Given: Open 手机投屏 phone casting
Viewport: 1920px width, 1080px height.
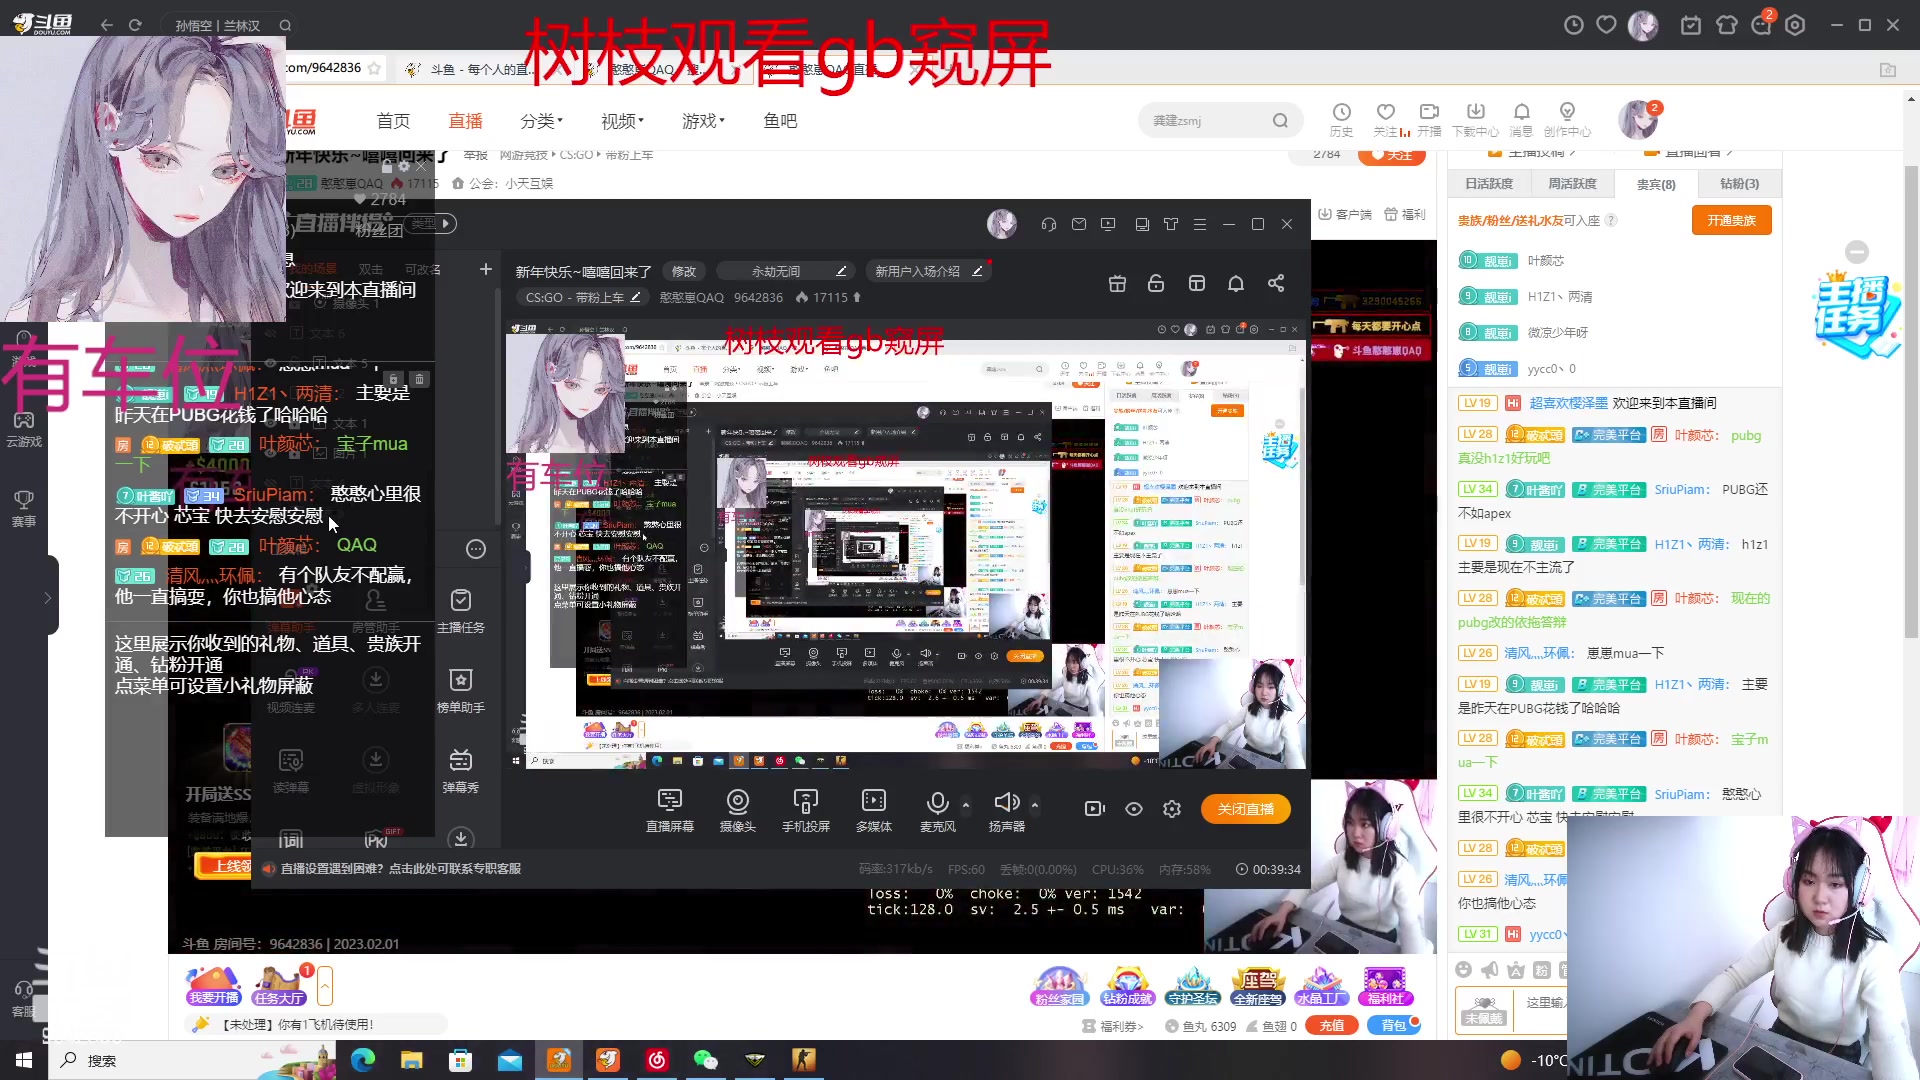Looking at the screenshot, I should [805, 810].
